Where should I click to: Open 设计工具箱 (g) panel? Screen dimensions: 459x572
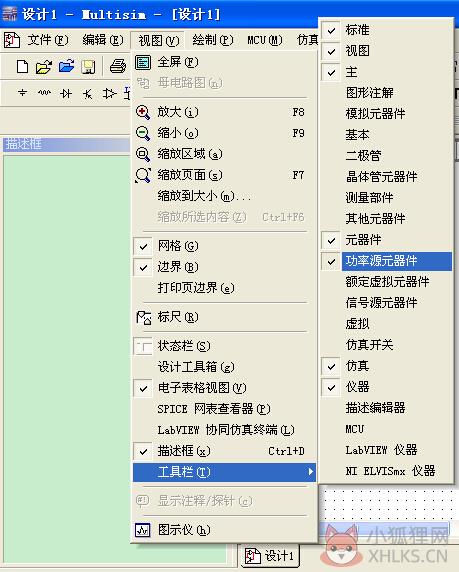[x=223, y=367]
